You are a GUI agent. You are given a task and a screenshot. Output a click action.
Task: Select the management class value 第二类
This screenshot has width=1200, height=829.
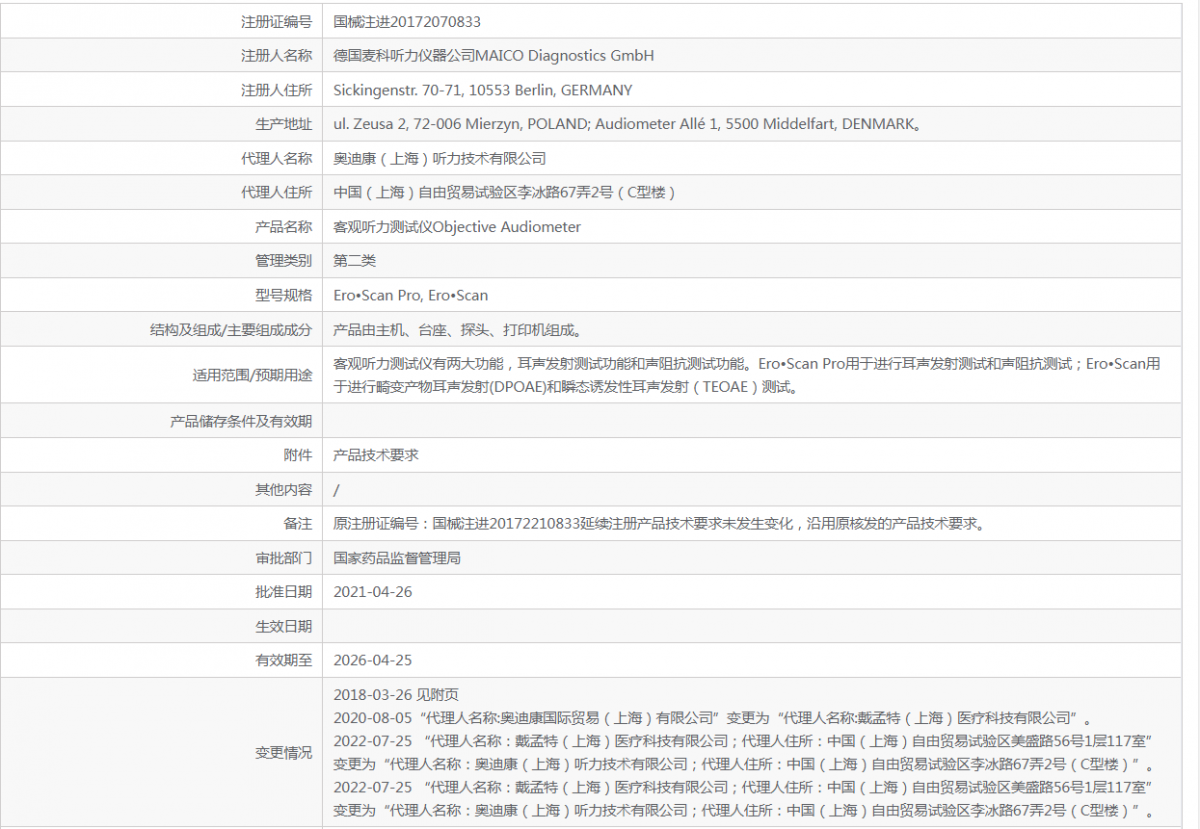pos(355,261)
